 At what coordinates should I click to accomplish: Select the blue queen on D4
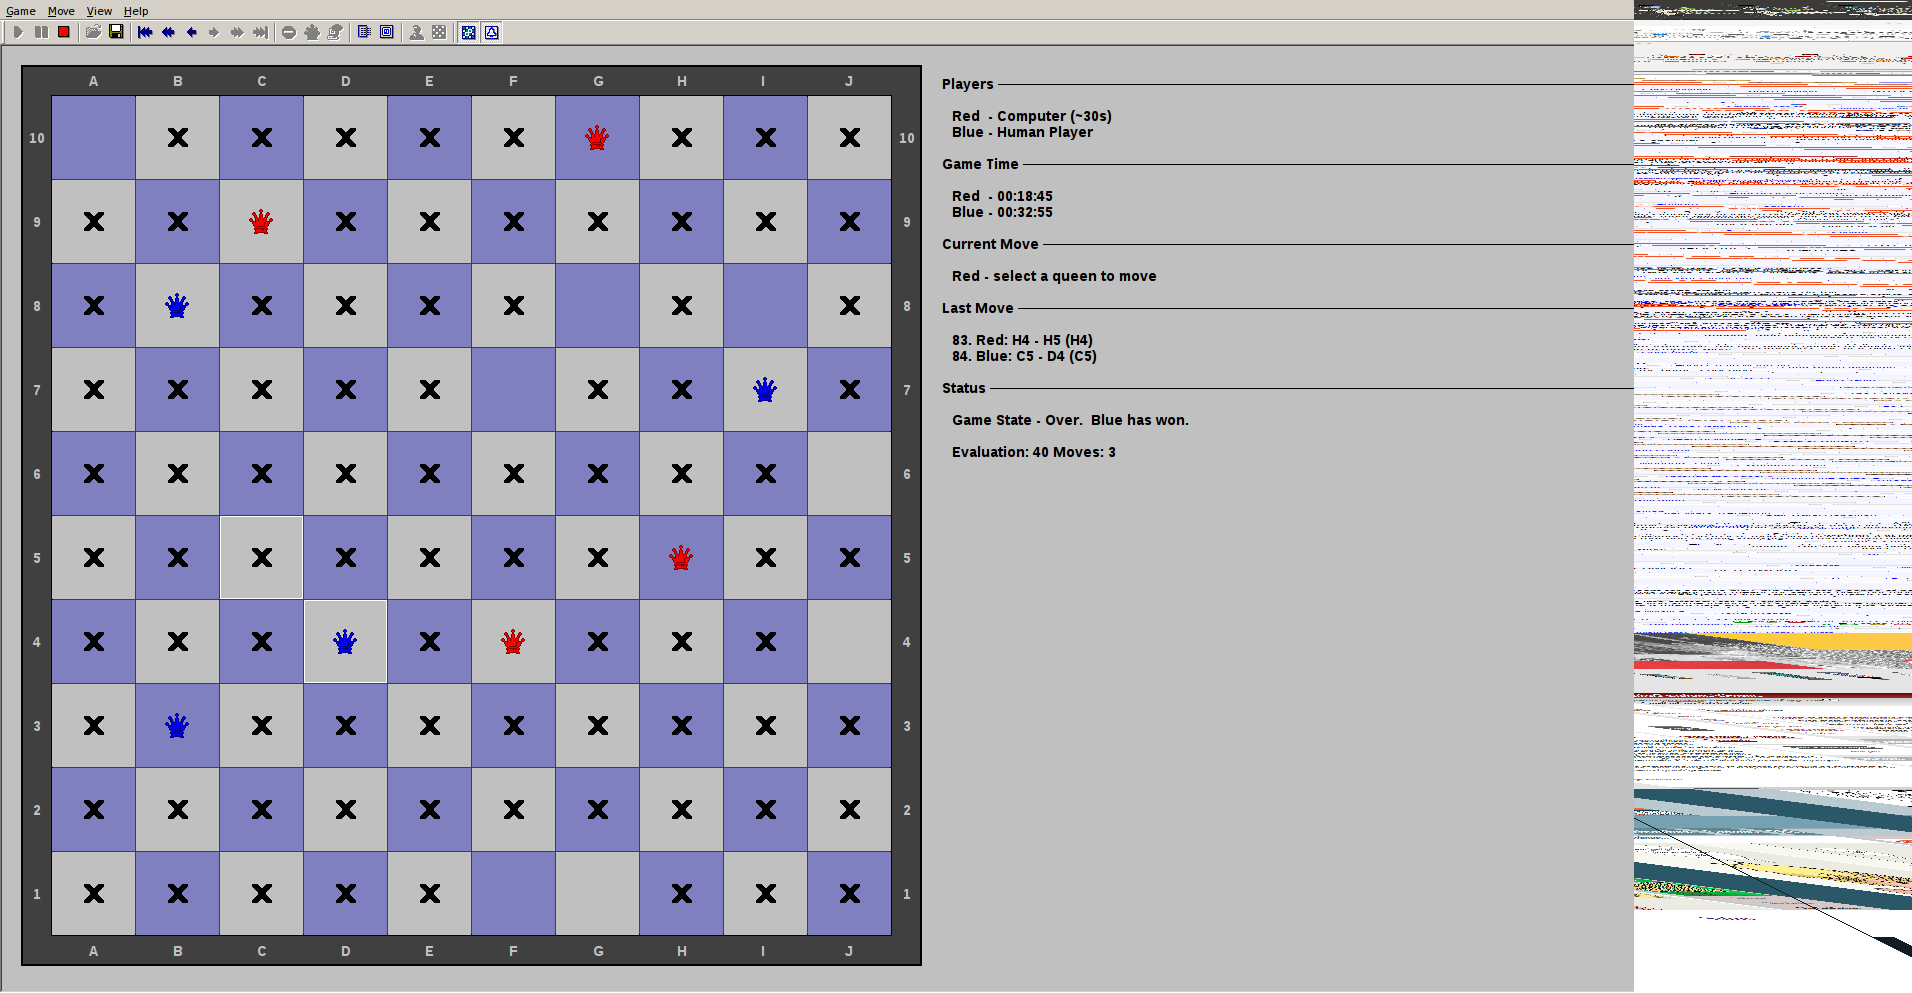[345, 642]
